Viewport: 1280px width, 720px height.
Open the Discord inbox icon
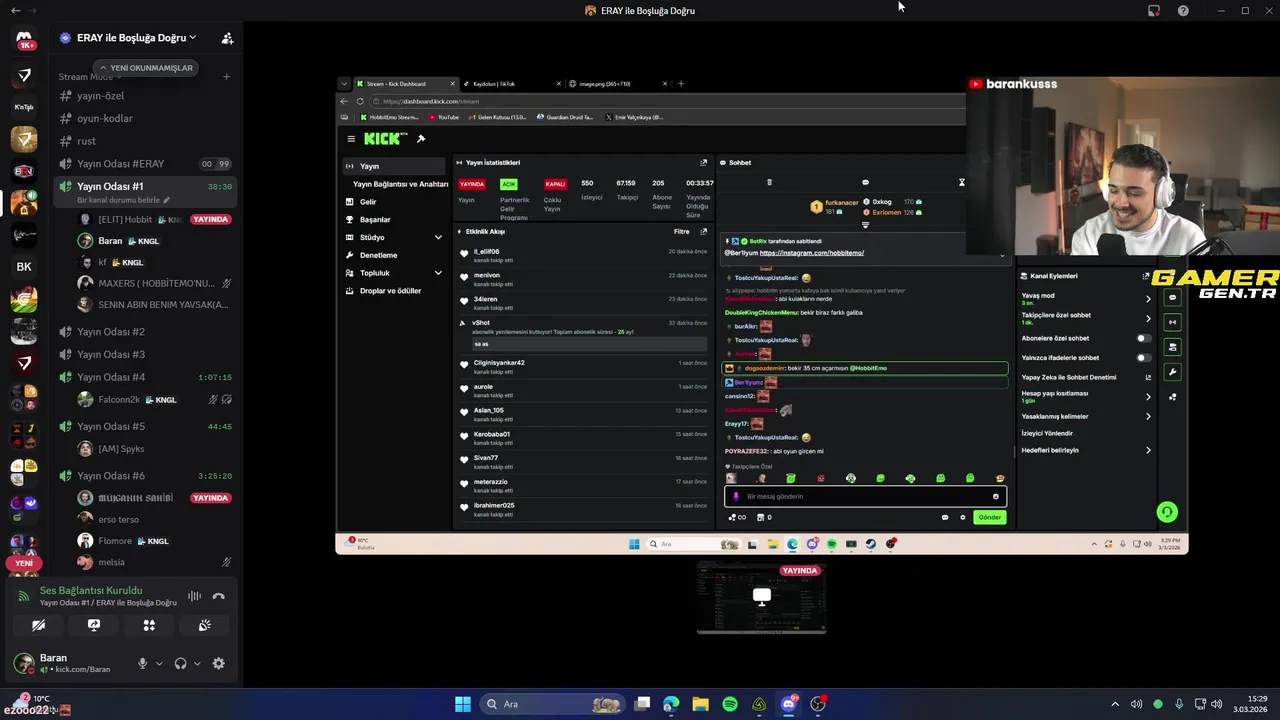(x=1154, y=10)
